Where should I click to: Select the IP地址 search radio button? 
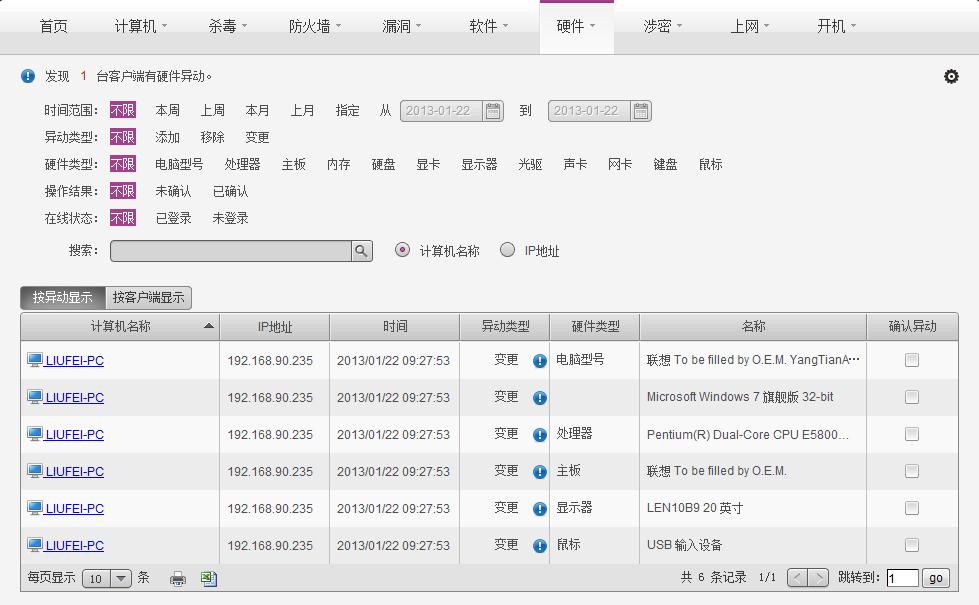pos(508,250)
